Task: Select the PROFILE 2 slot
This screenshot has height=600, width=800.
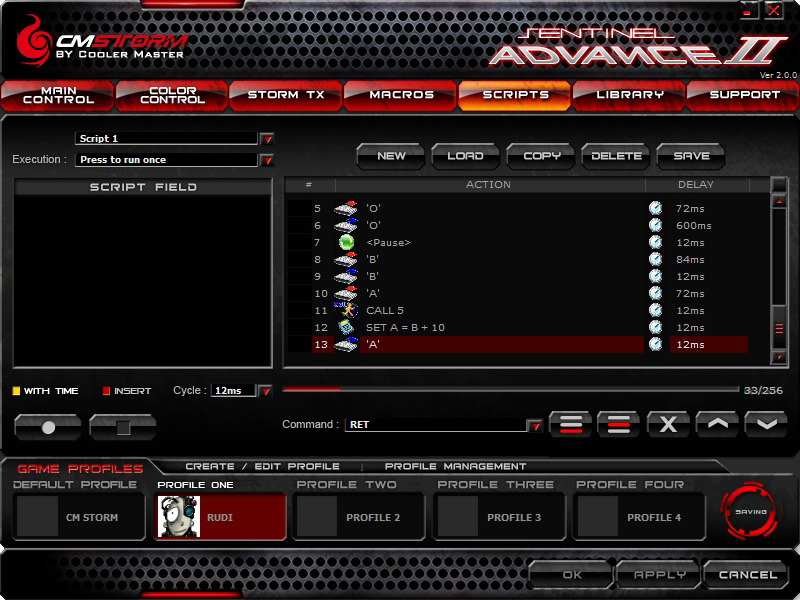Action: [x=359, y=517]
